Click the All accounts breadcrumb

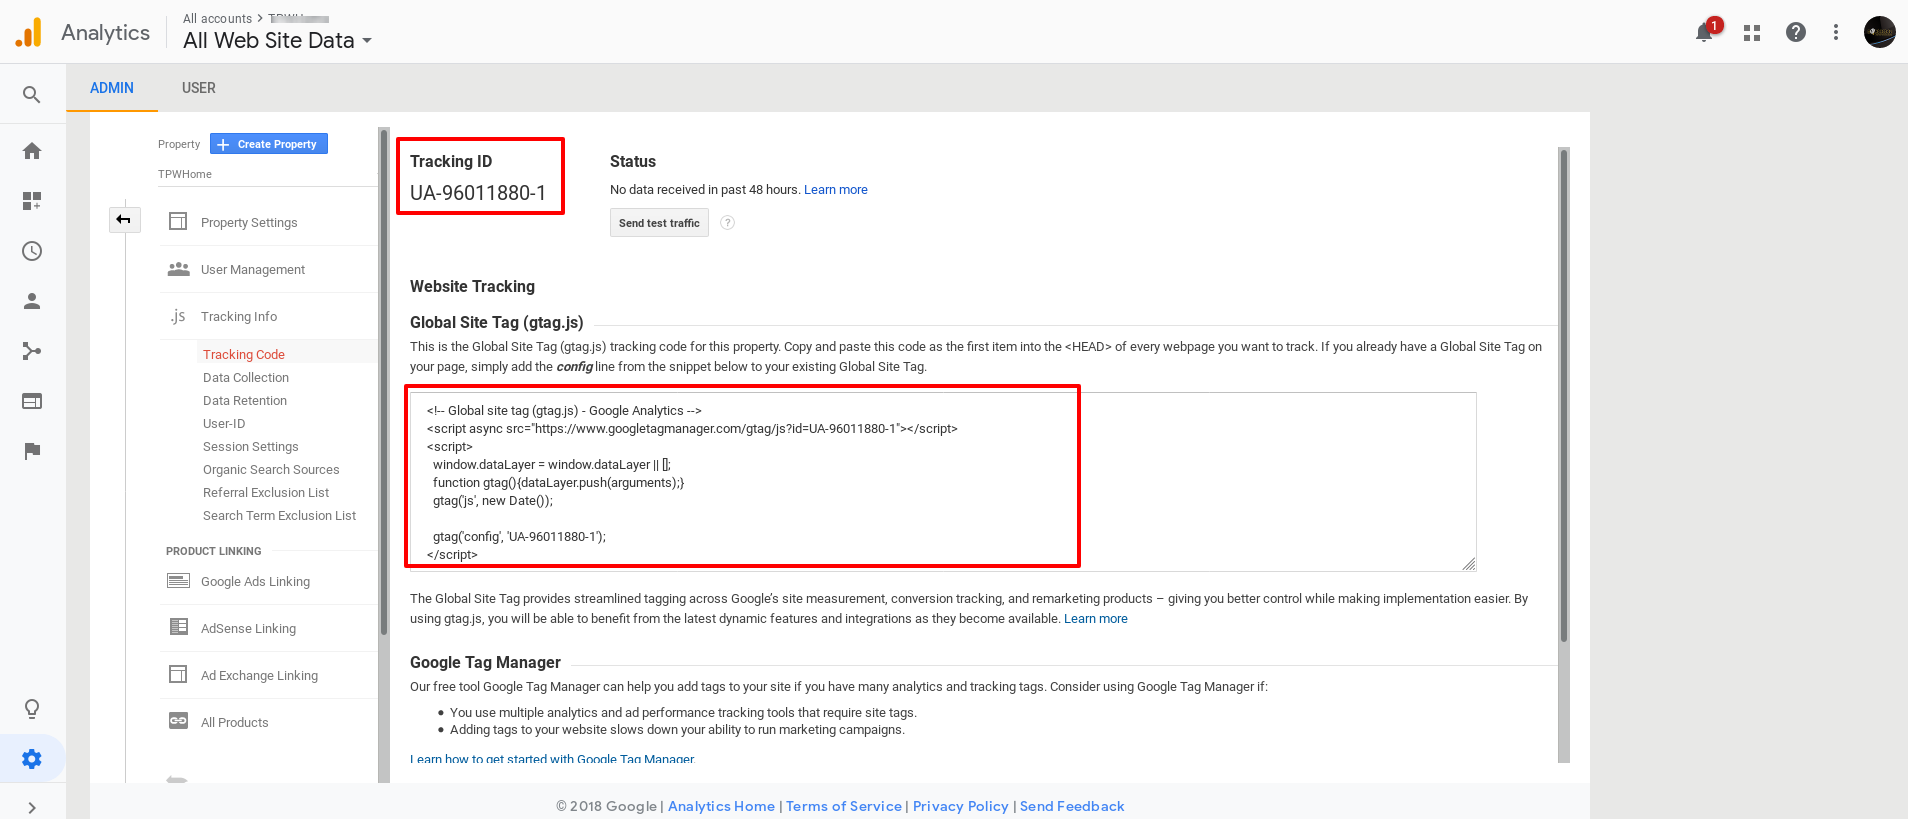pyautogui.click(x=217, y=18)
